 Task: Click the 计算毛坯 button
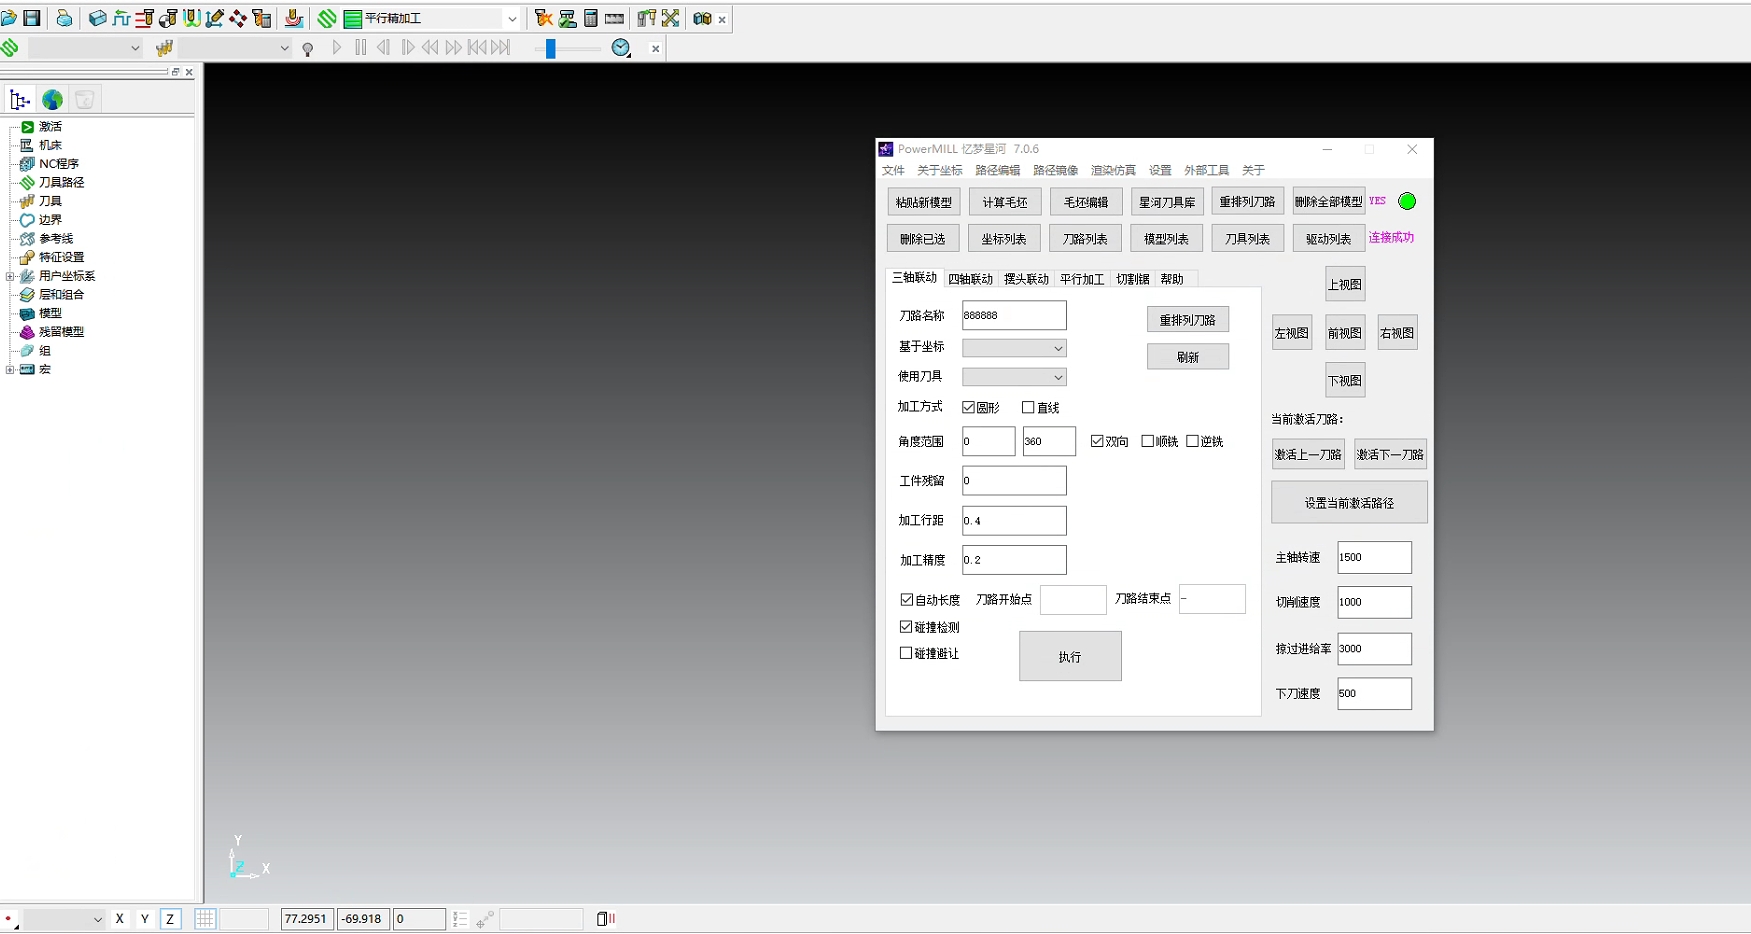pyautogui.click(x=1004, y=202)
